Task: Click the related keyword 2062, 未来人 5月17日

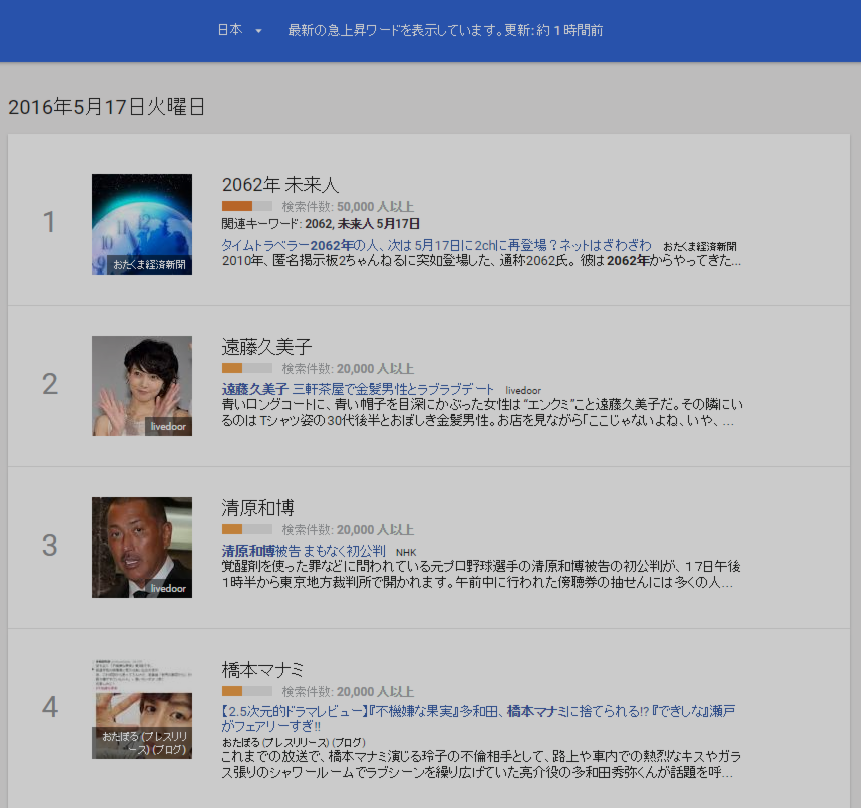Action: pyautogui.click(x=362, y=224)
